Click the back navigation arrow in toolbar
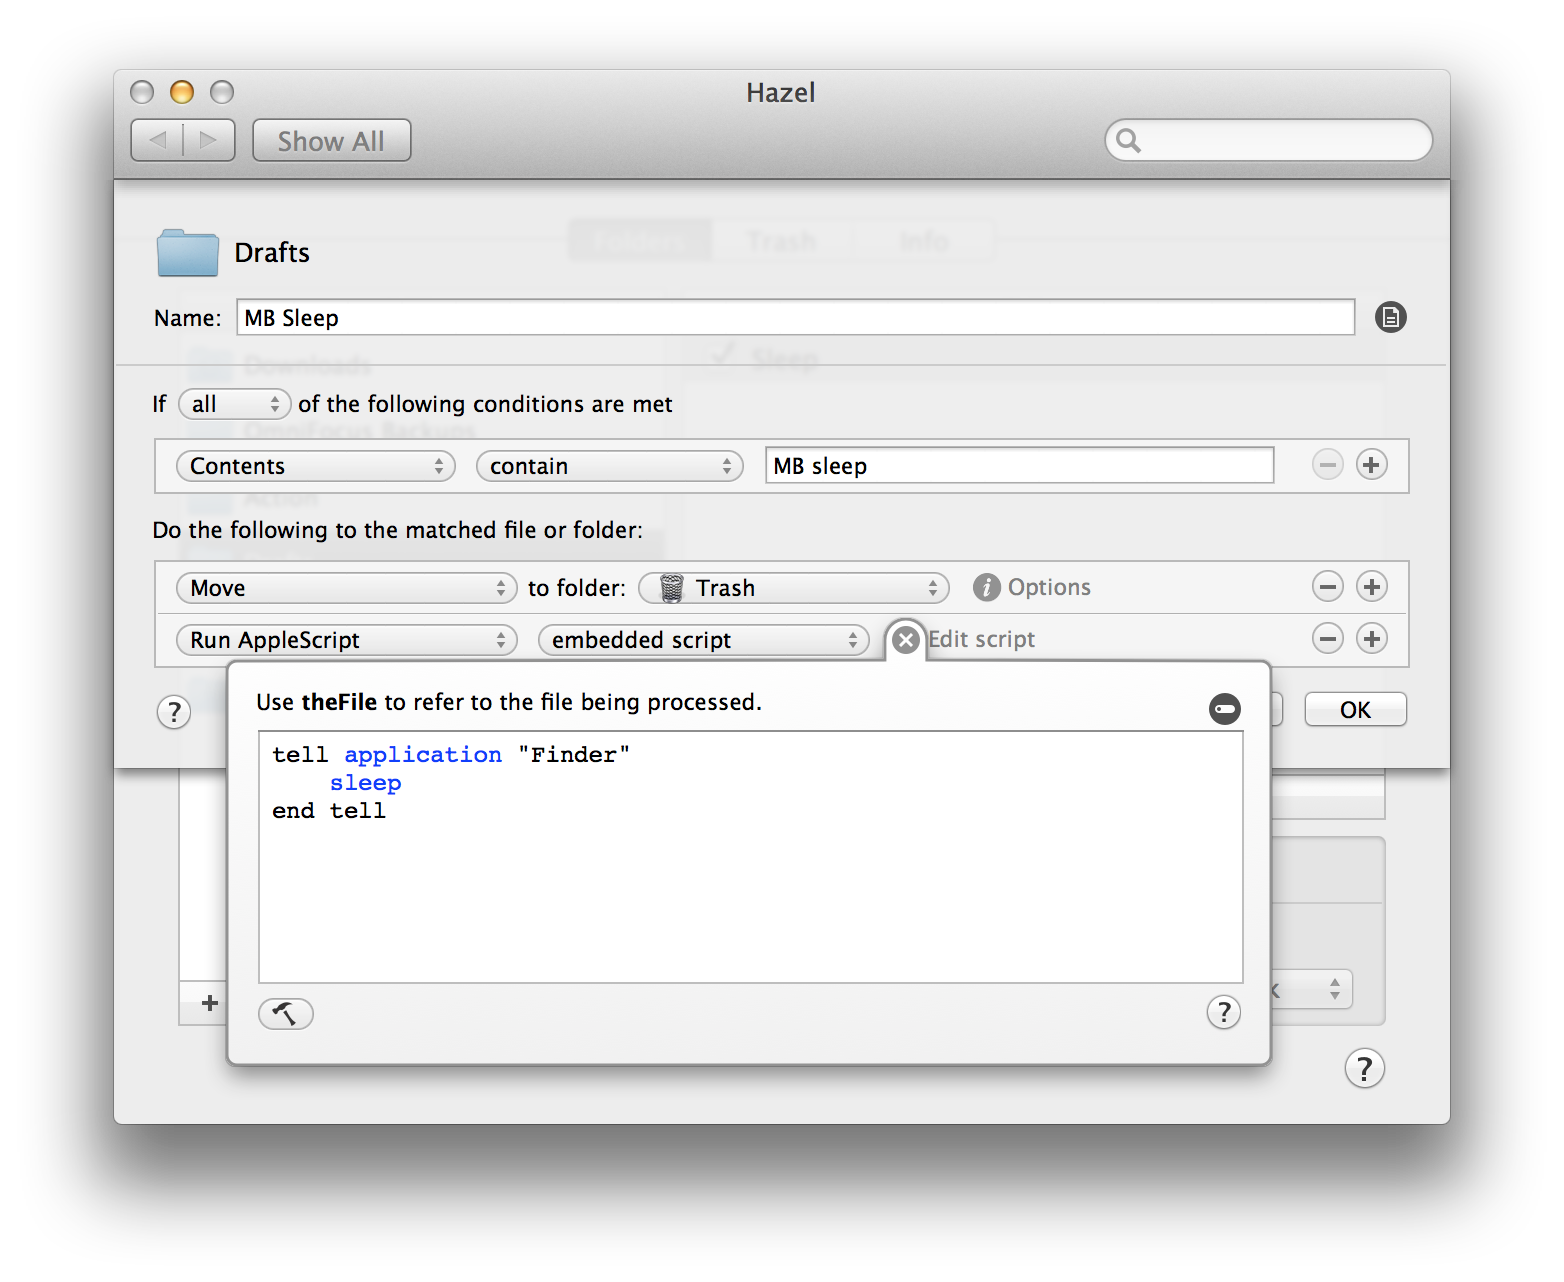Viewport: 1564px width, 1282px height. [x=157, y=140]
